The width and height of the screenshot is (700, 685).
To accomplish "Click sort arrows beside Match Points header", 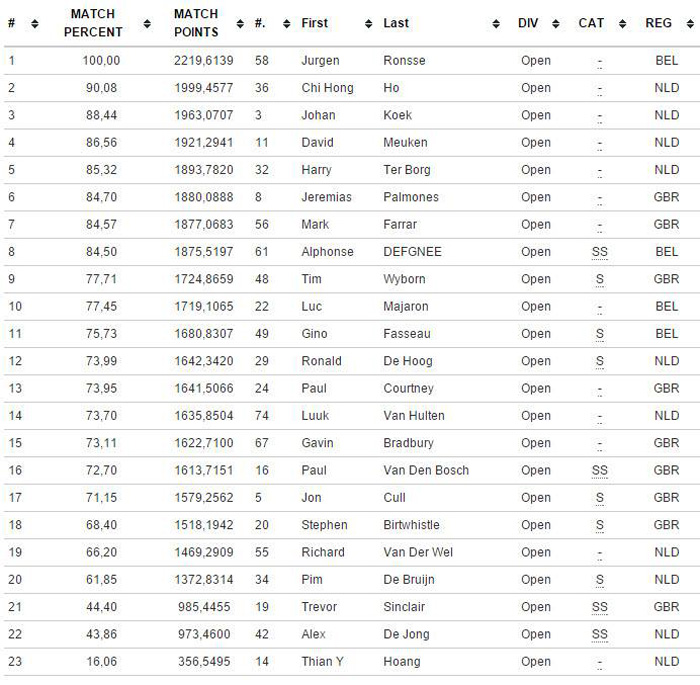I will click(240, 23).
